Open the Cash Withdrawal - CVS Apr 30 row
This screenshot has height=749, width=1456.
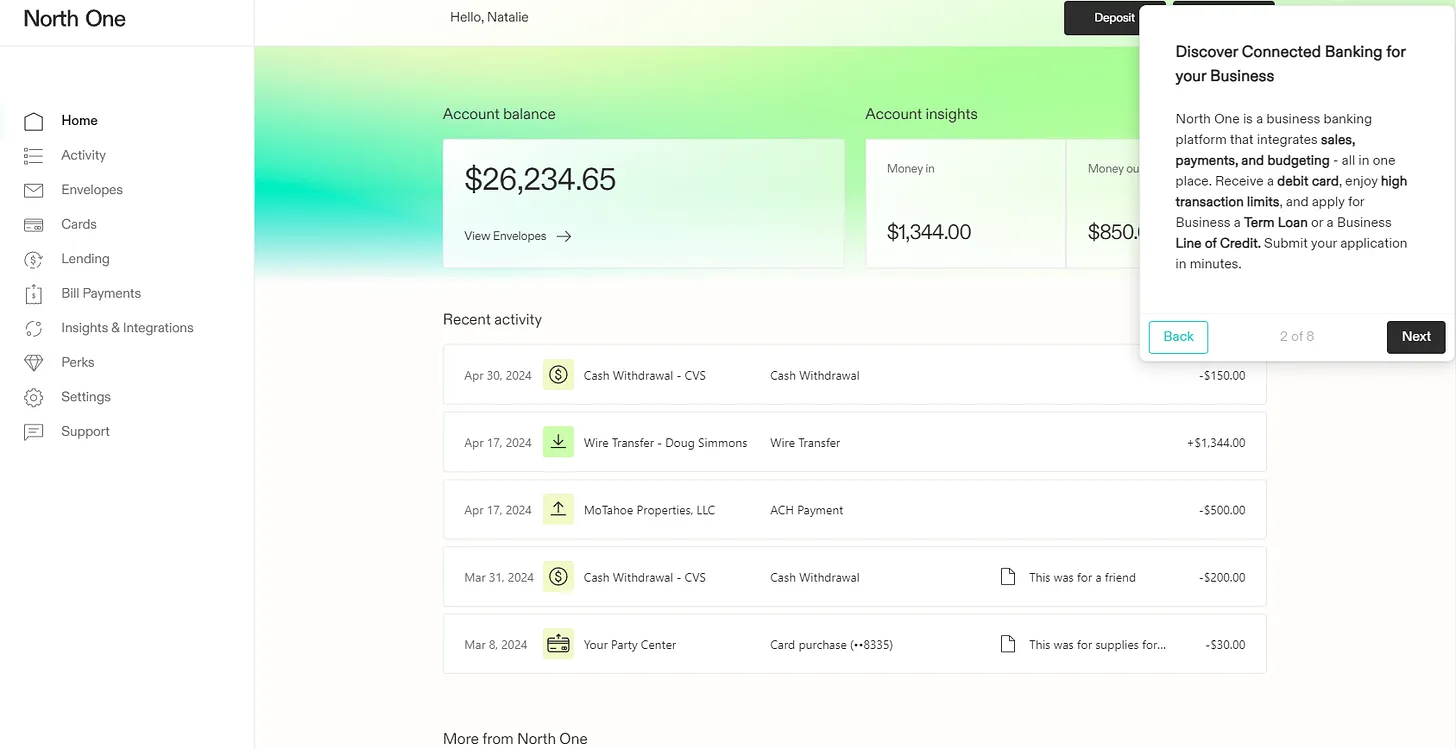click(854, 375)
